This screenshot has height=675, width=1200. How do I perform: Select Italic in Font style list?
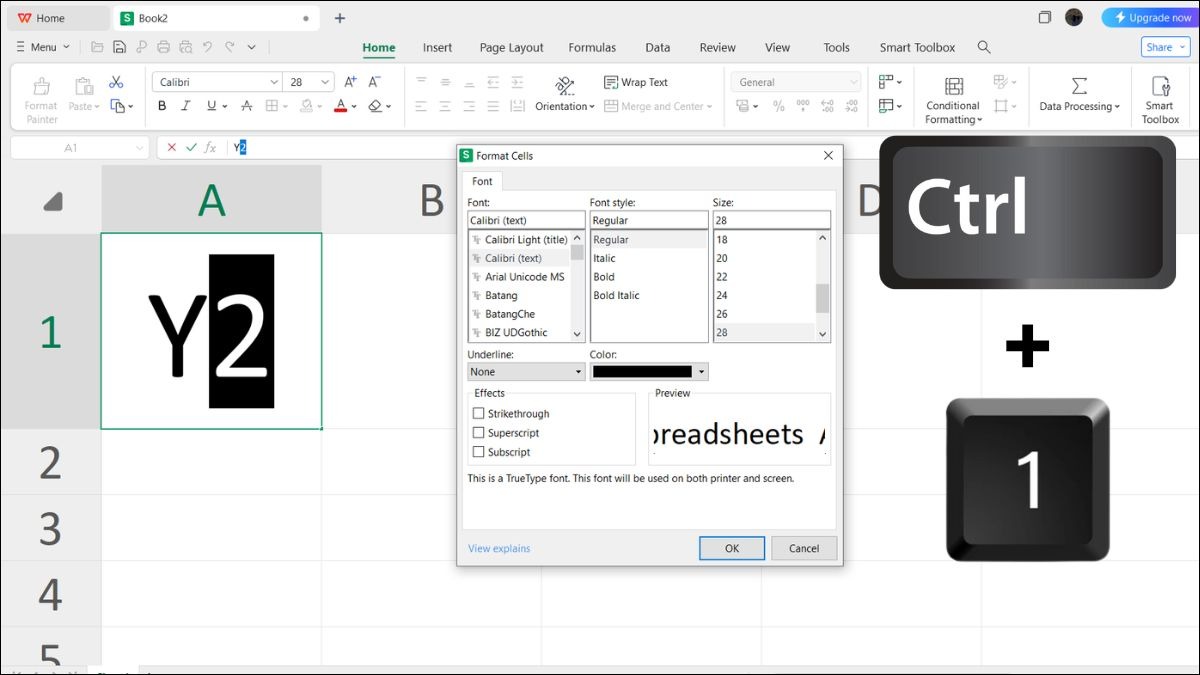coord(605,258)
